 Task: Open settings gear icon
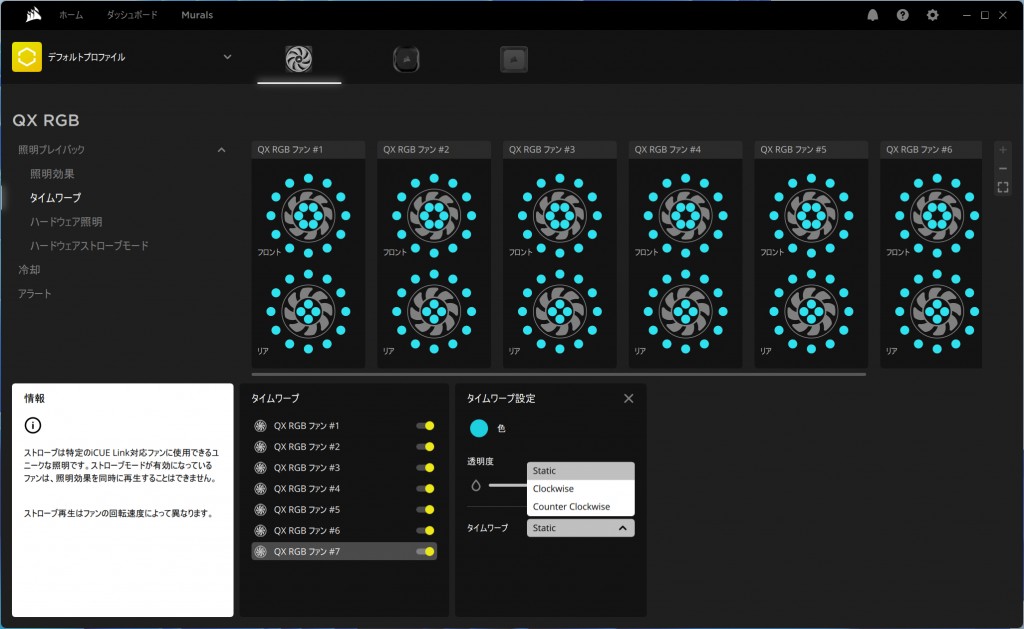pos(933,15)
